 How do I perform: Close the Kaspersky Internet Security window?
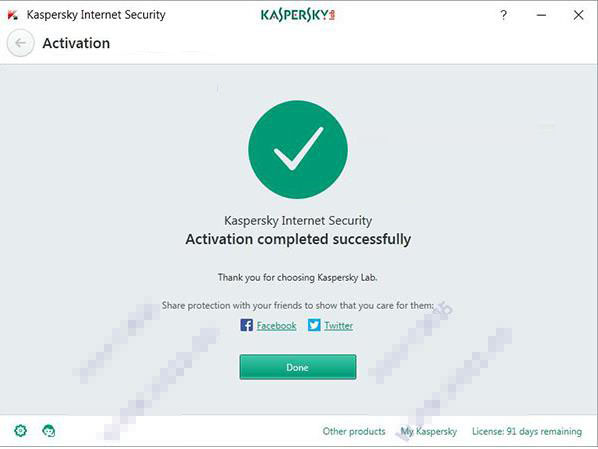click(578, 15)
